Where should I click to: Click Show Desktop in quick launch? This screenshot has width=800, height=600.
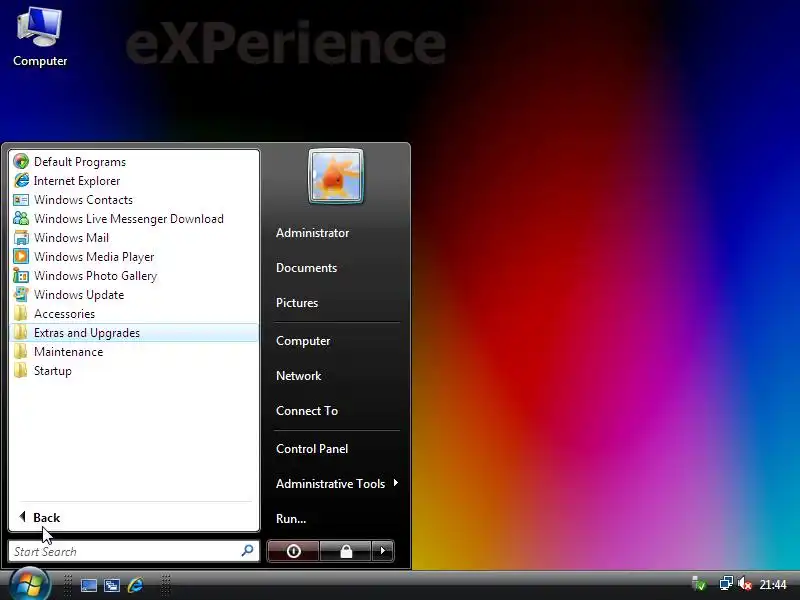89,585
